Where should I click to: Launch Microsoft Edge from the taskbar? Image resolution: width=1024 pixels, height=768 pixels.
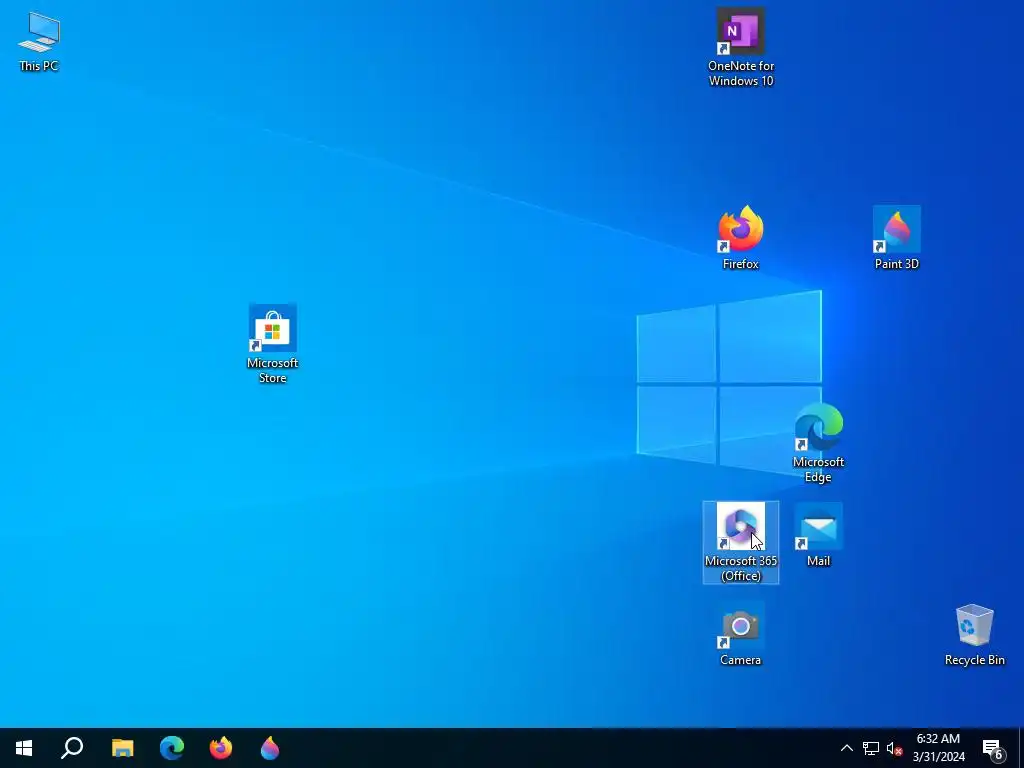[172, 748]
